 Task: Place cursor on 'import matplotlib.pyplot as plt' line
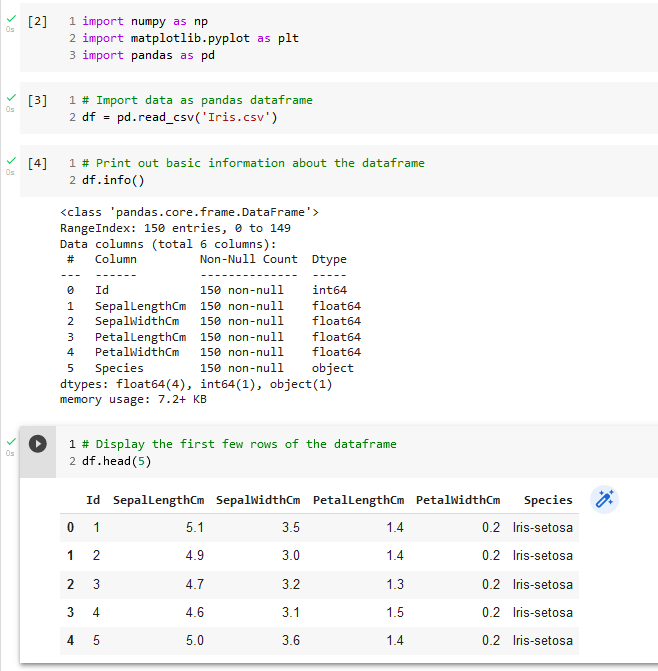tap(190, 38)
